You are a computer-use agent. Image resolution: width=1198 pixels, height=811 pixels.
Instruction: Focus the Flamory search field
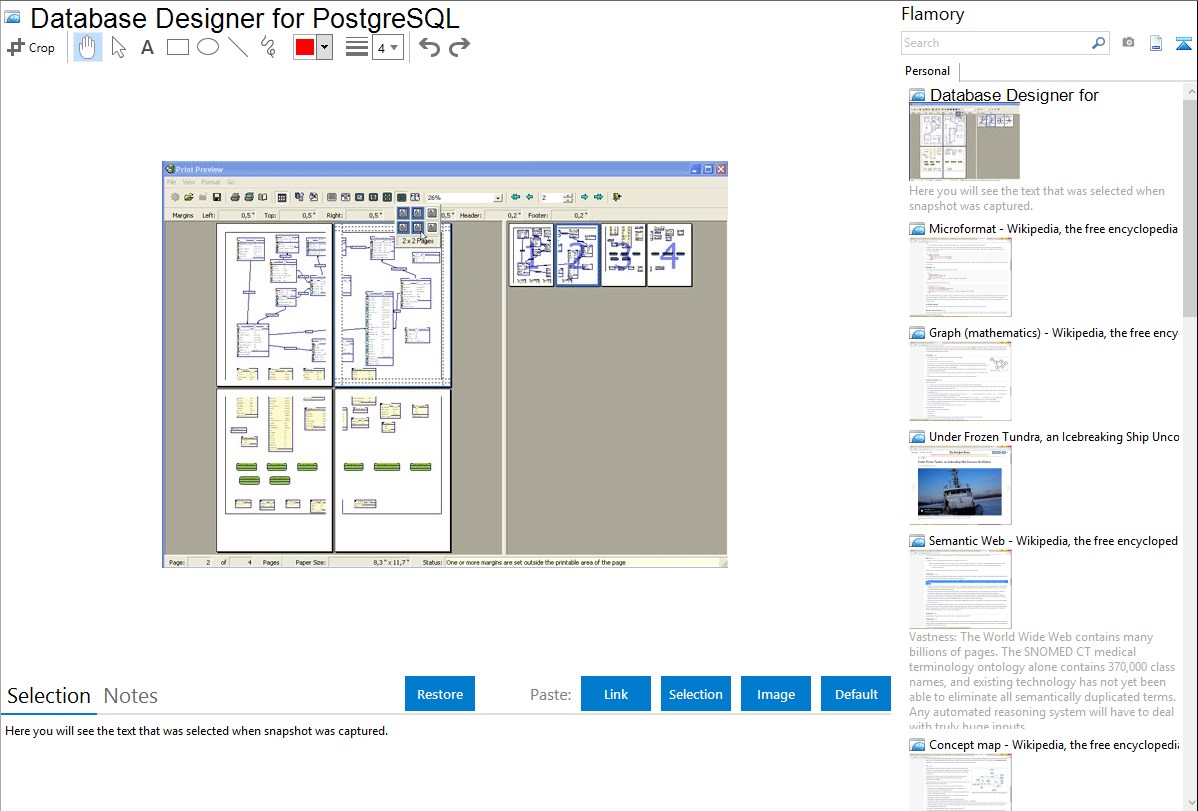995,43
